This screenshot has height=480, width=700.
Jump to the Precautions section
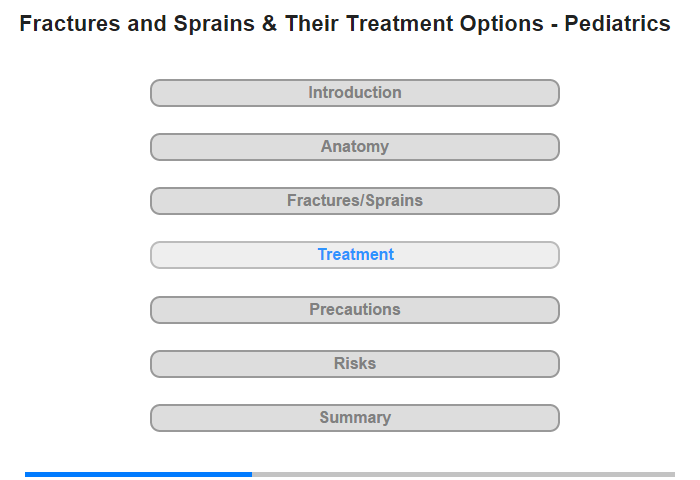[354, 310]
